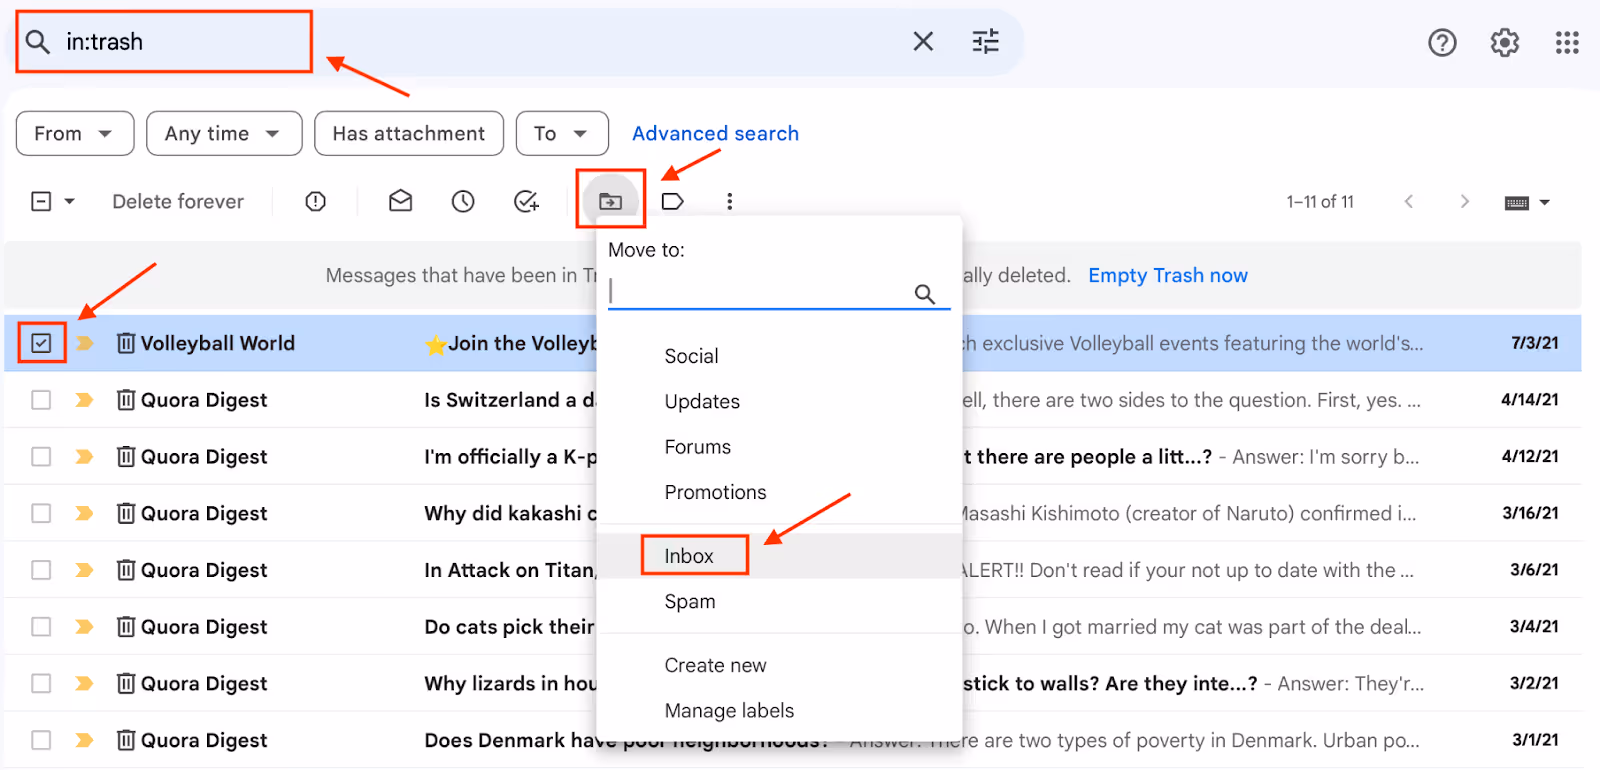The height and width of the screenshot is (770, 1600).
Task: Select Forums in Move to menu
Action: tap(697, 447)
